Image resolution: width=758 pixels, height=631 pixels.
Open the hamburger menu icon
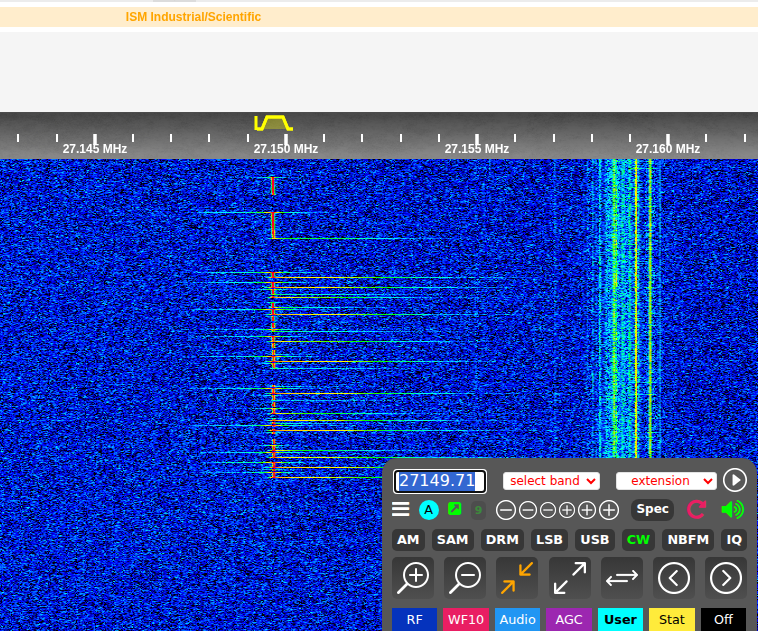click(x=401, y=509)
